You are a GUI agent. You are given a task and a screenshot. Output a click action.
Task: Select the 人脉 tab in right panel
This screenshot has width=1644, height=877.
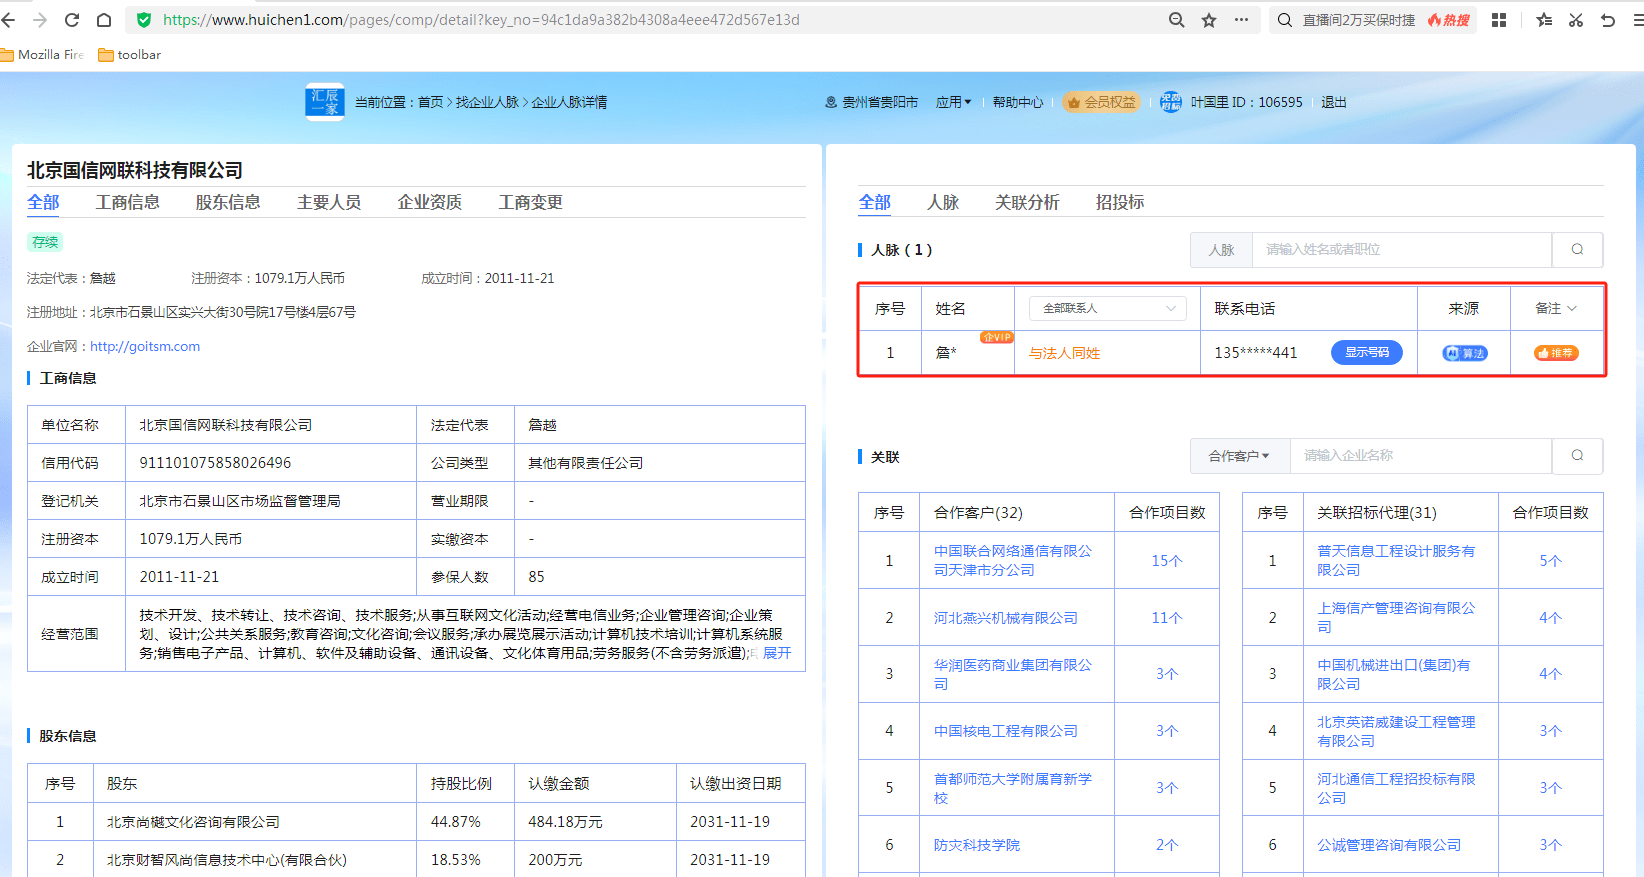943,202
